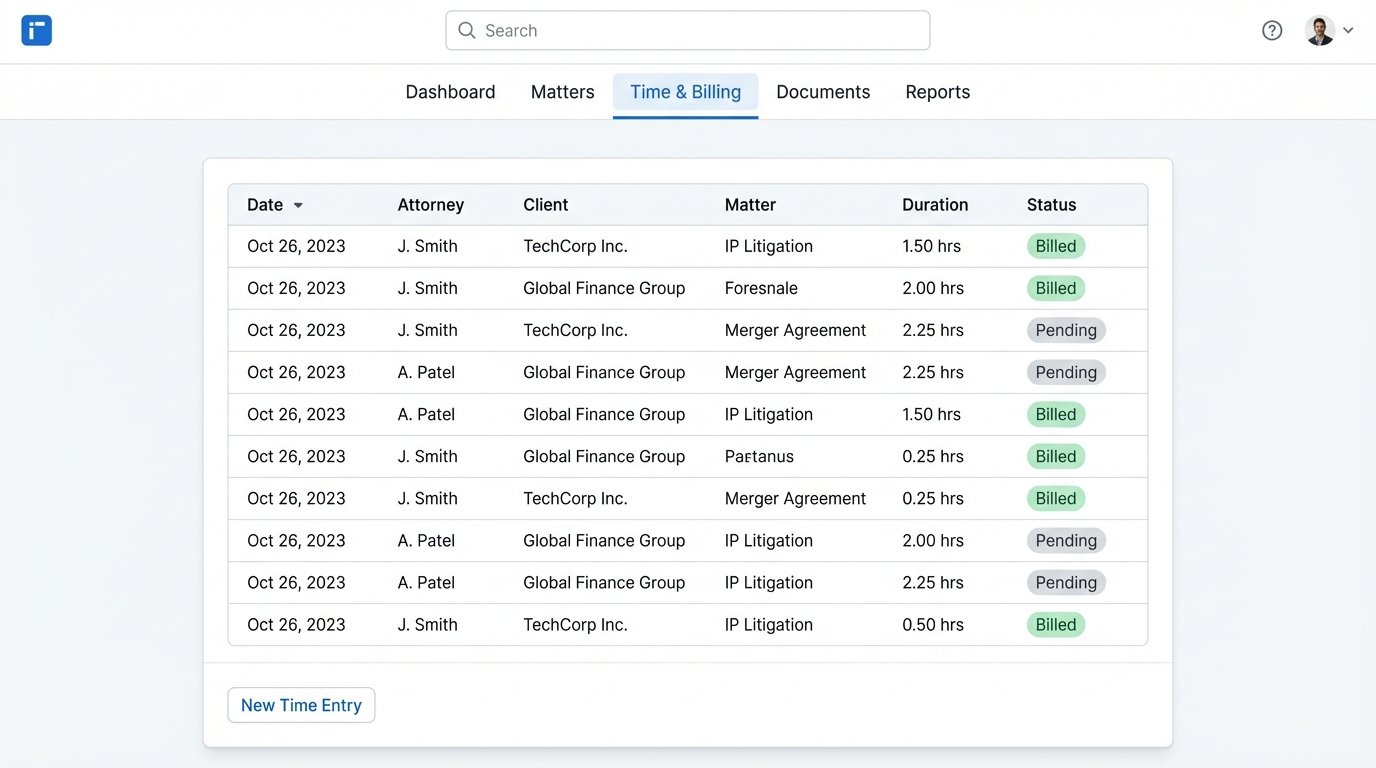
Task: Toggle the Pending status on the 2.00 hrs row
Action: 1065,540
